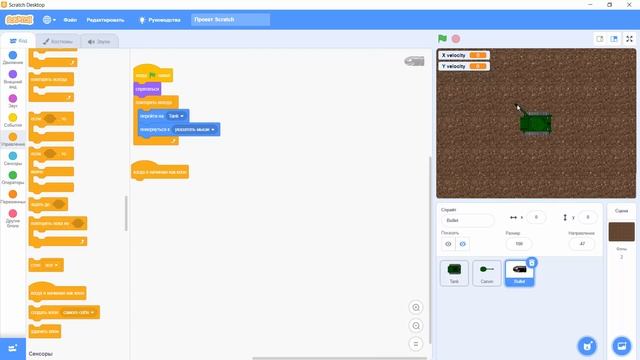Enter full screen stage mode

pos(629,39)
